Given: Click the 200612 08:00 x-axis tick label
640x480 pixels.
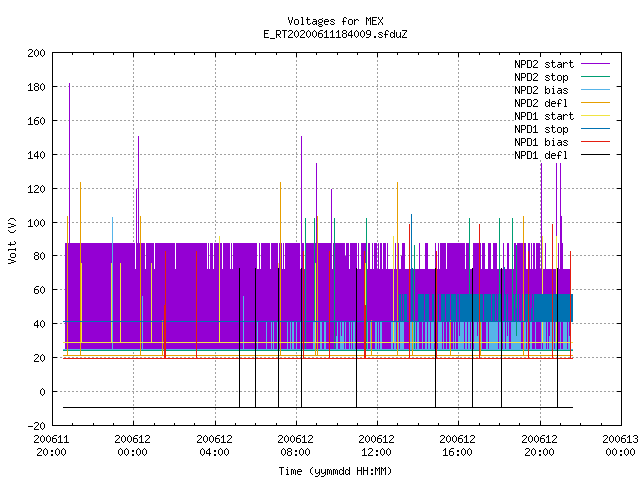Looking at the screenshot, I should coord(296,446).
